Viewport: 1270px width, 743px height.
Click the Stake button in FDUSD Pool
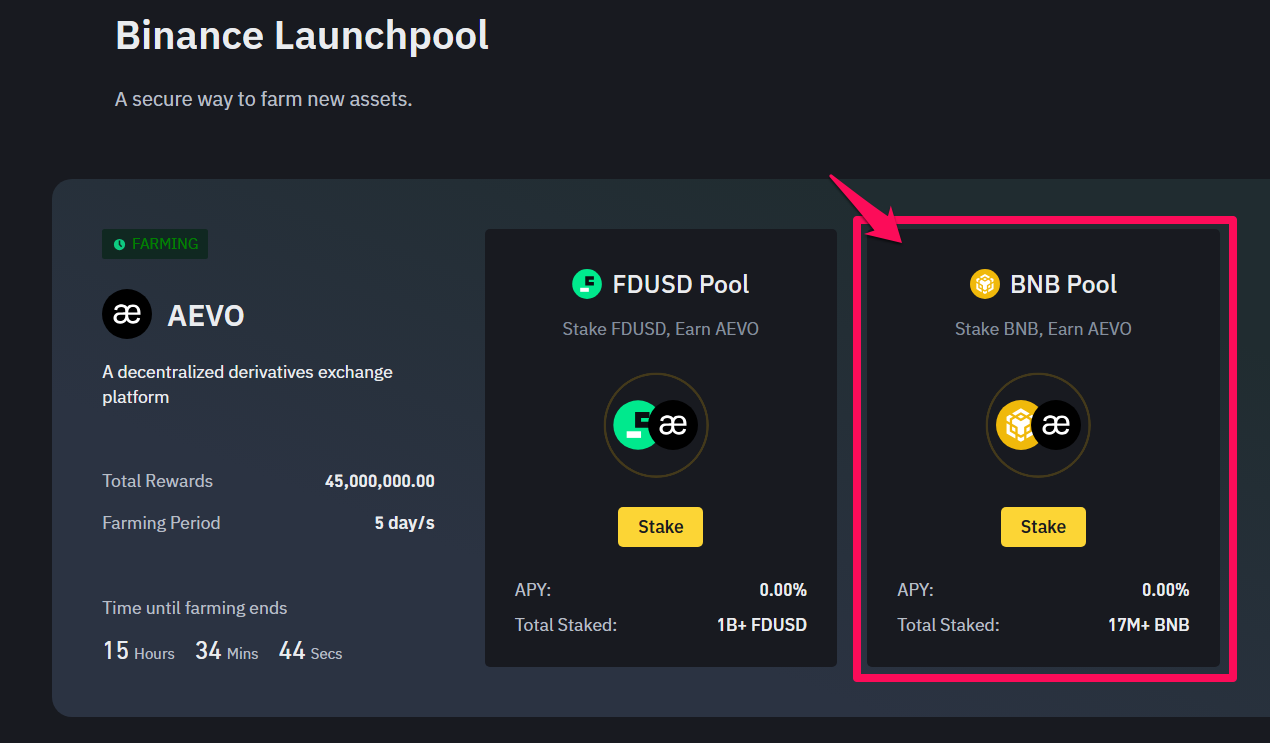660,527
